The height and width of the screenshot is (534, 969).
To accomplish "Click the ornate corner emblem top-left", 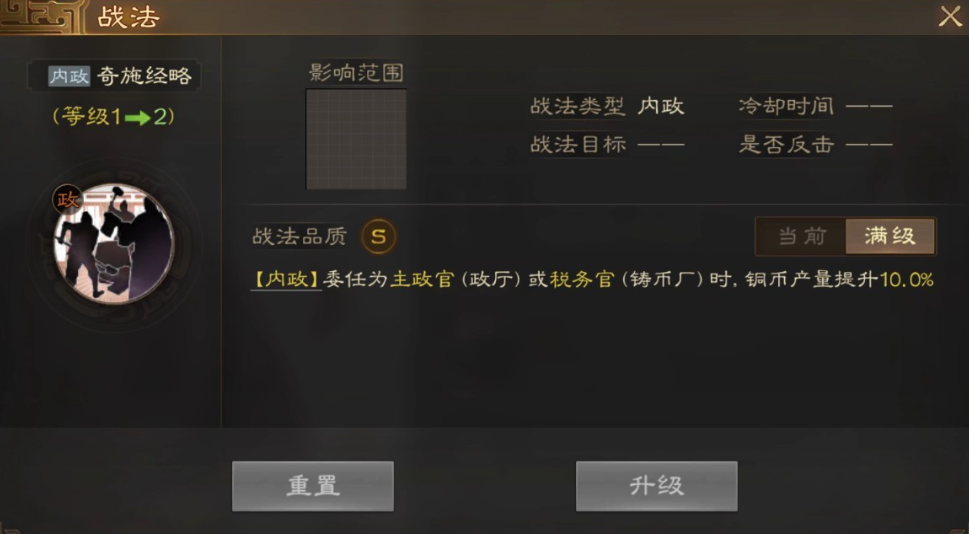I will [41, 17].
